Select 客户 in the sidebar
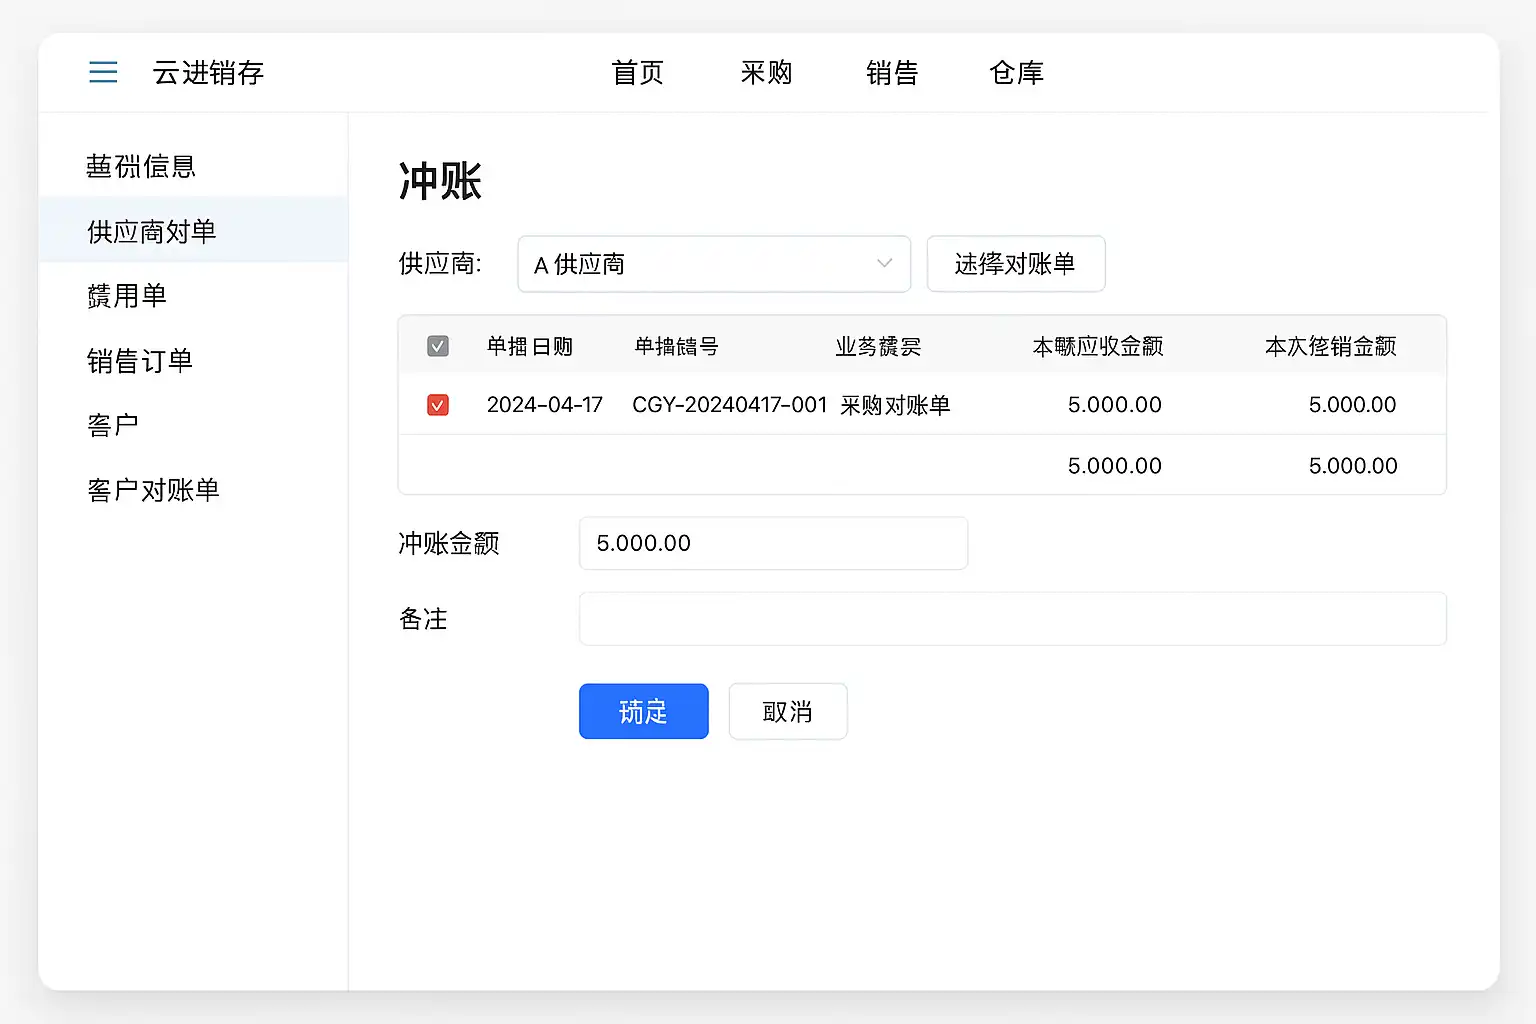 pyautogui.click(x=113, y=425)
